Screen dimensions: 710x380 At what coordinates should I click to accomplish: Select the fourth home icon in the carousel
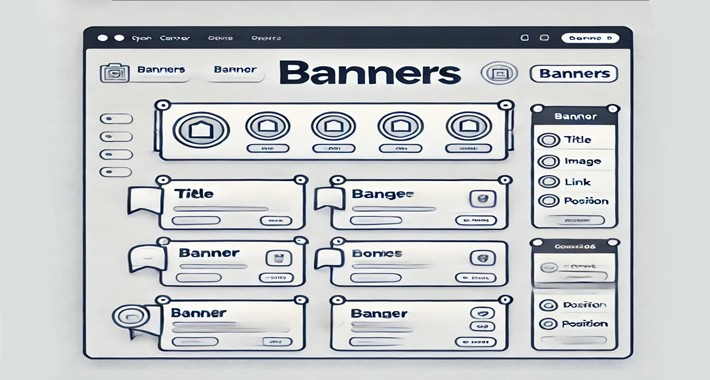pos(400,126)
